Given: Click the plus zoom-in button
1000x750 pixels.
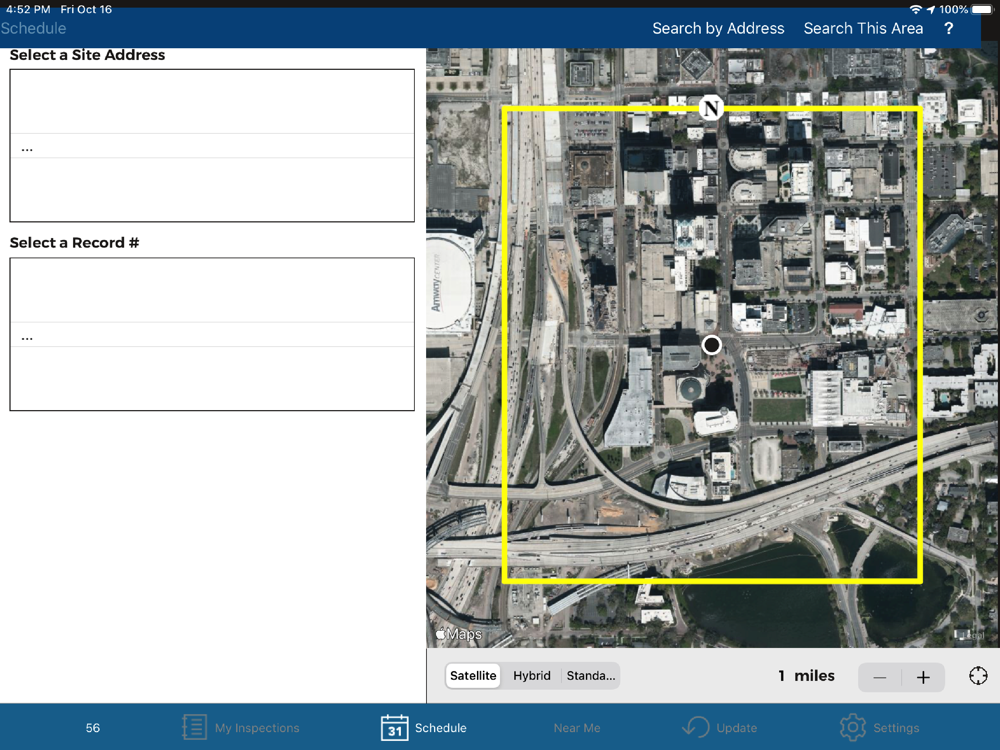Looking at the screenshot, I should tap(923, 677).
